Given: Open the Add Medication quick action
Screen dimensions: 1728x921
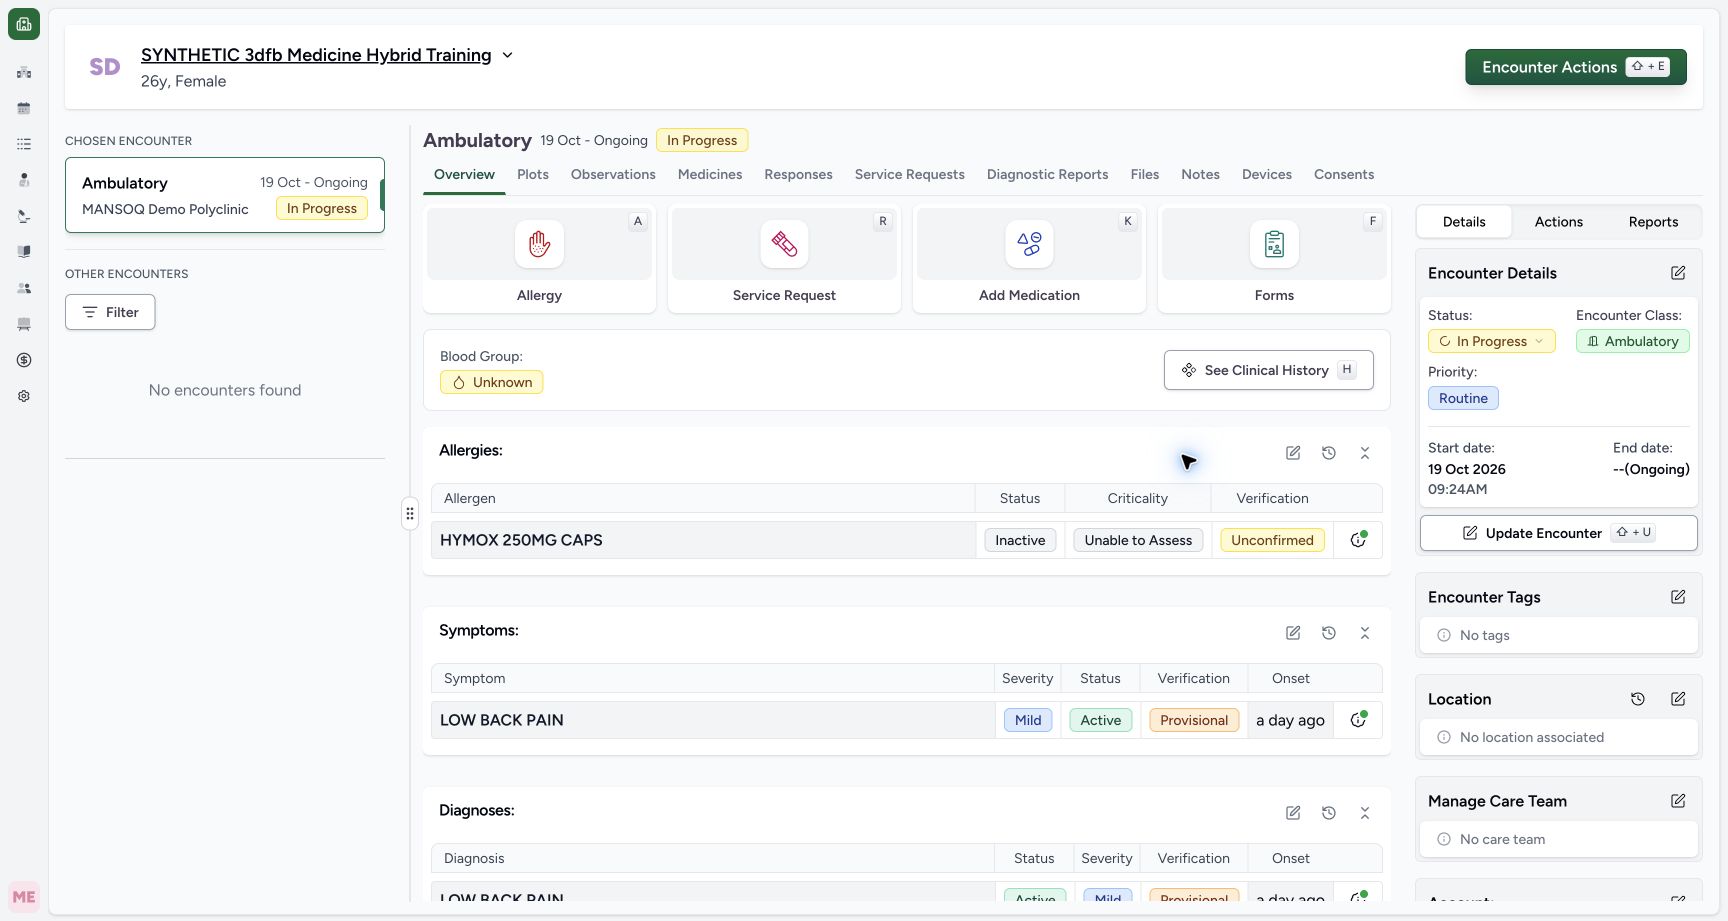Looking at the screenshot, I should (x=1029, y=260).
